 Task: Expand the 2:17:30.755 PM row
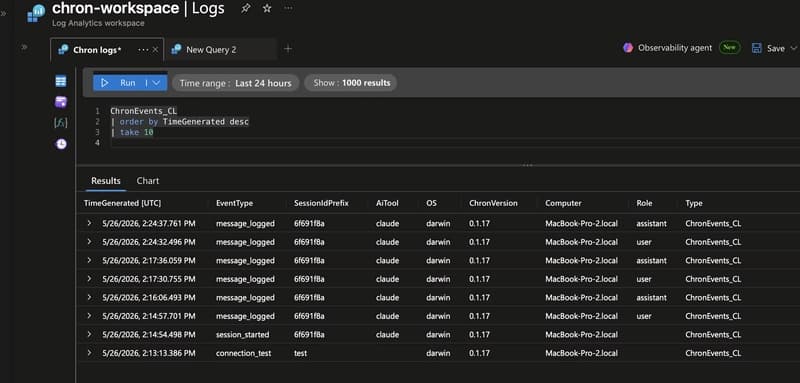point(89,279)
